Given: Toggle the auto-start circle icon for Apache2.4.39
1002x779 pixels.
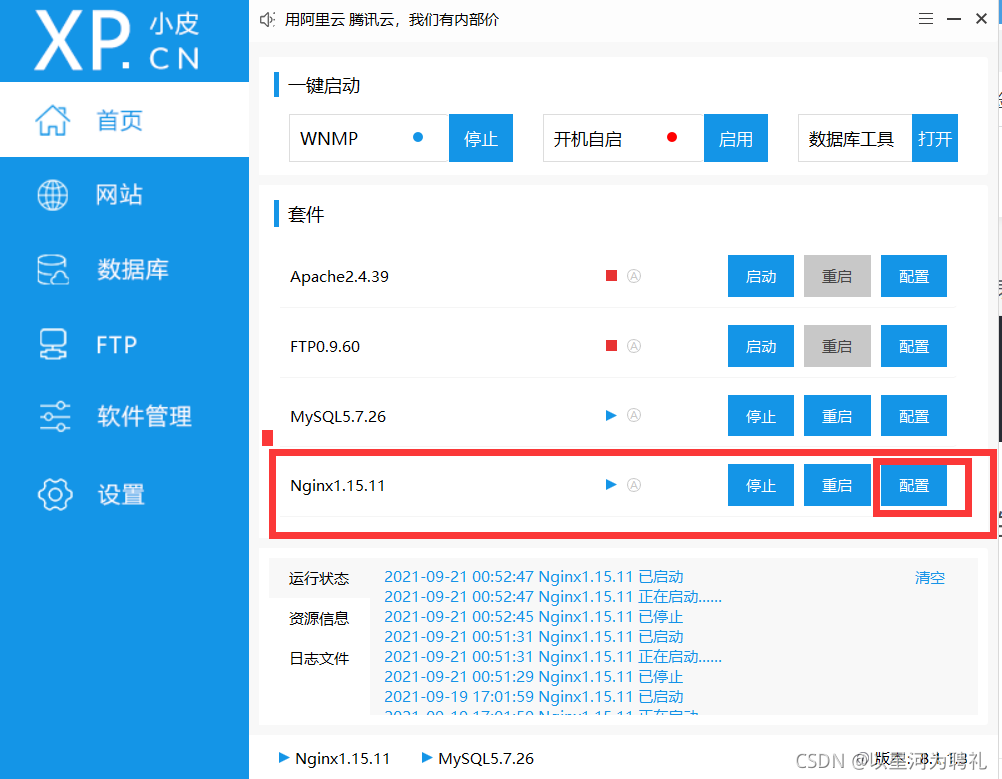Looking at the screenshot, I should 634,276.
